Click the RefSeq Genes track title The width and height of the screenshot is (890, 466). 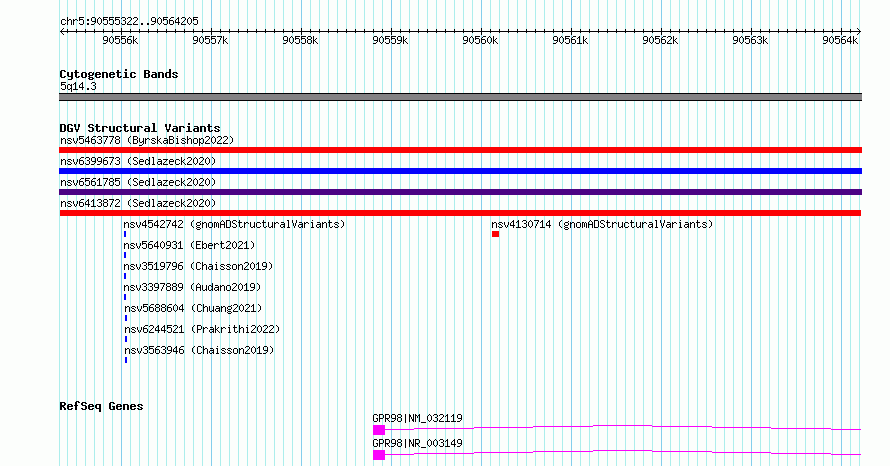(x=101, y=406)
